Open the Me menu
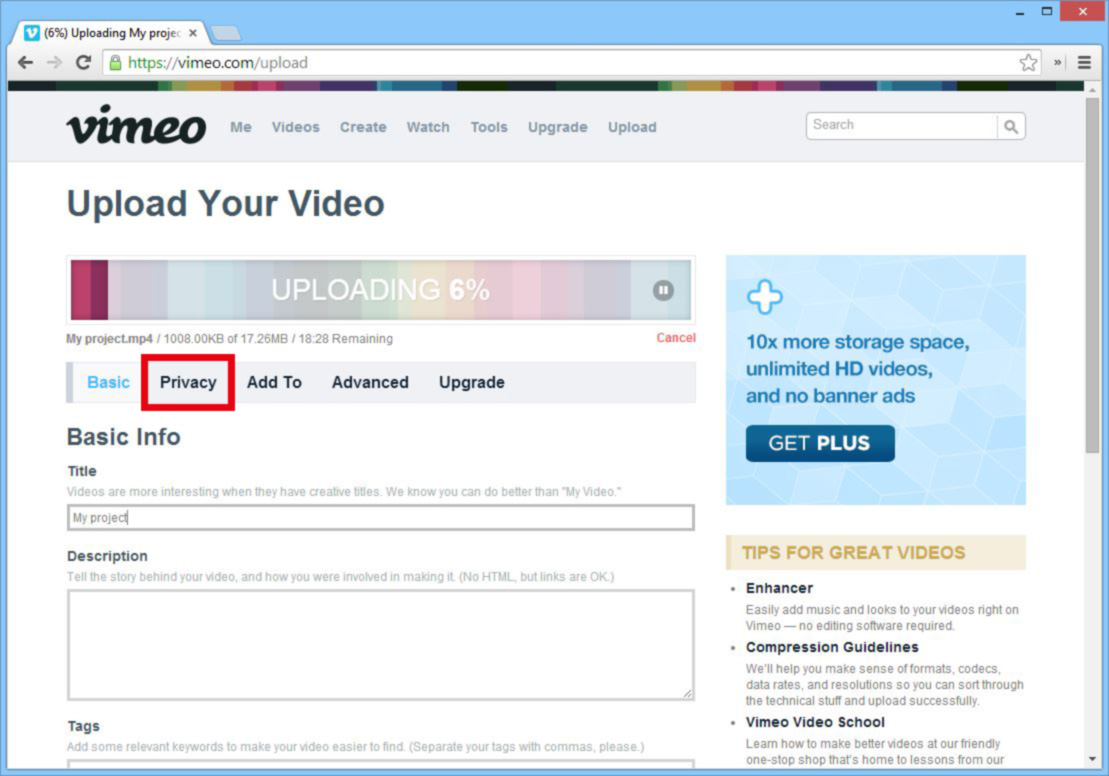Image resolution: width=1109 pixels, height=776 pixels. (x=240, y=127)
